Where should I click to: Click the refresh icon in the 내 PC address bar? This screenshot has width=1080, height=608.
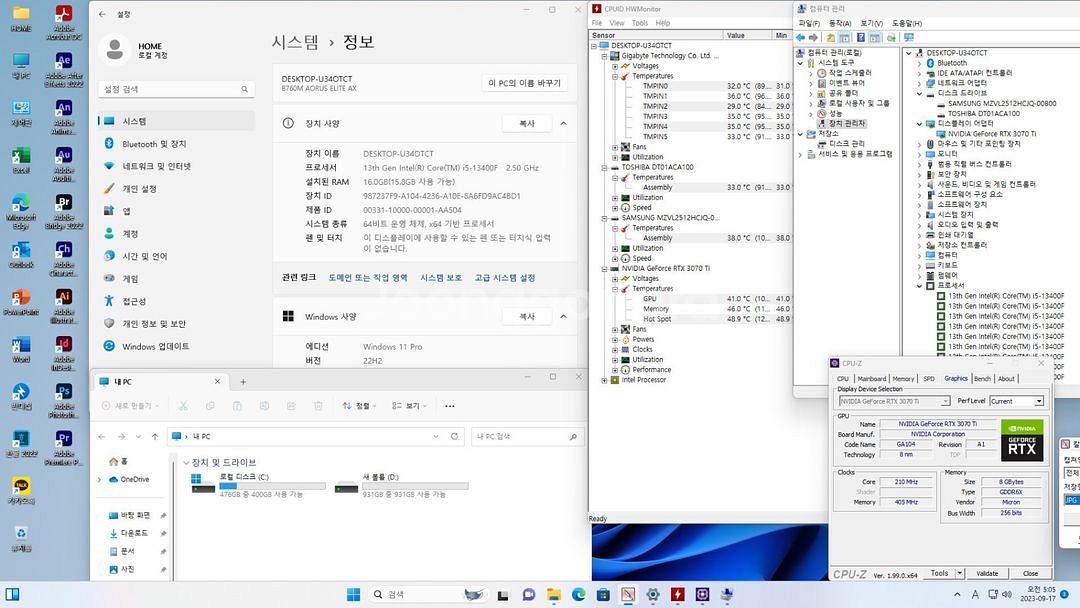tap(455, 436)
